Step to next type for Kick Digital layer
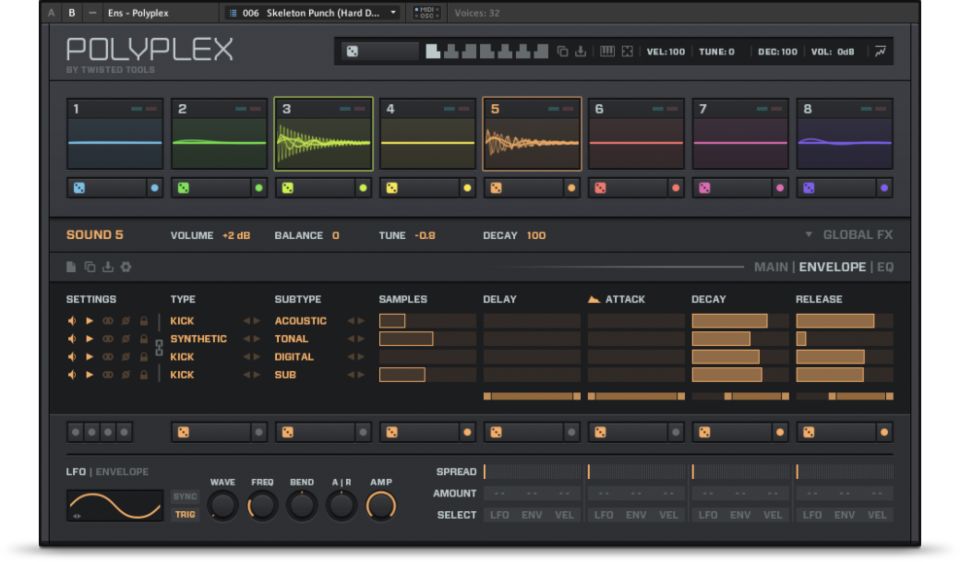The height and width of the screenshot is (562, 960). pyautogui.click(x=257, y=357)
